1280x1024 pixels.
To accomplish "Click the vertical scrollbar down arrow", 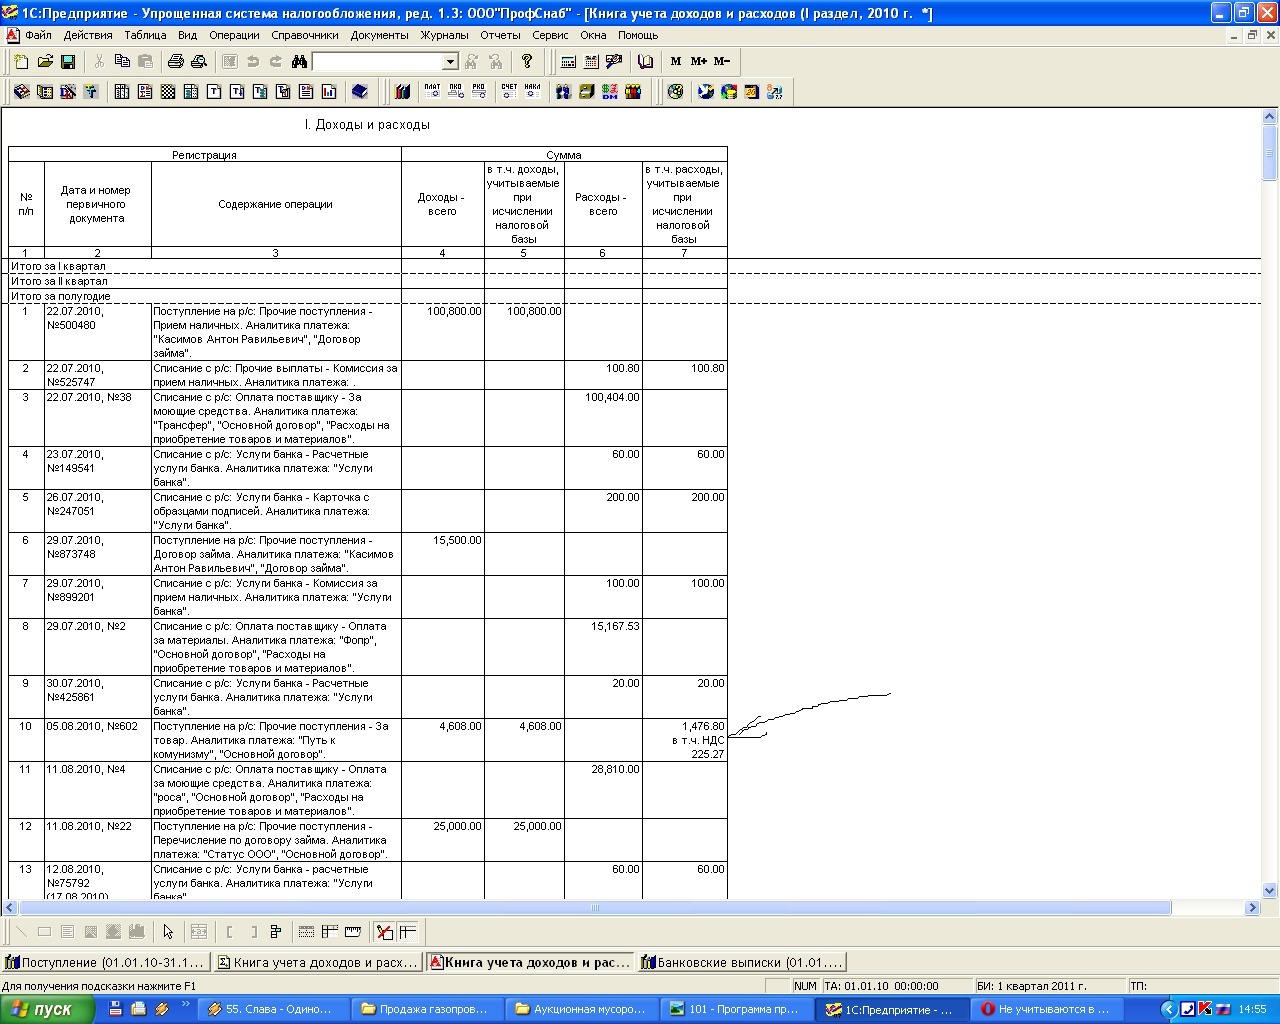I will [x=1270, y=890].
